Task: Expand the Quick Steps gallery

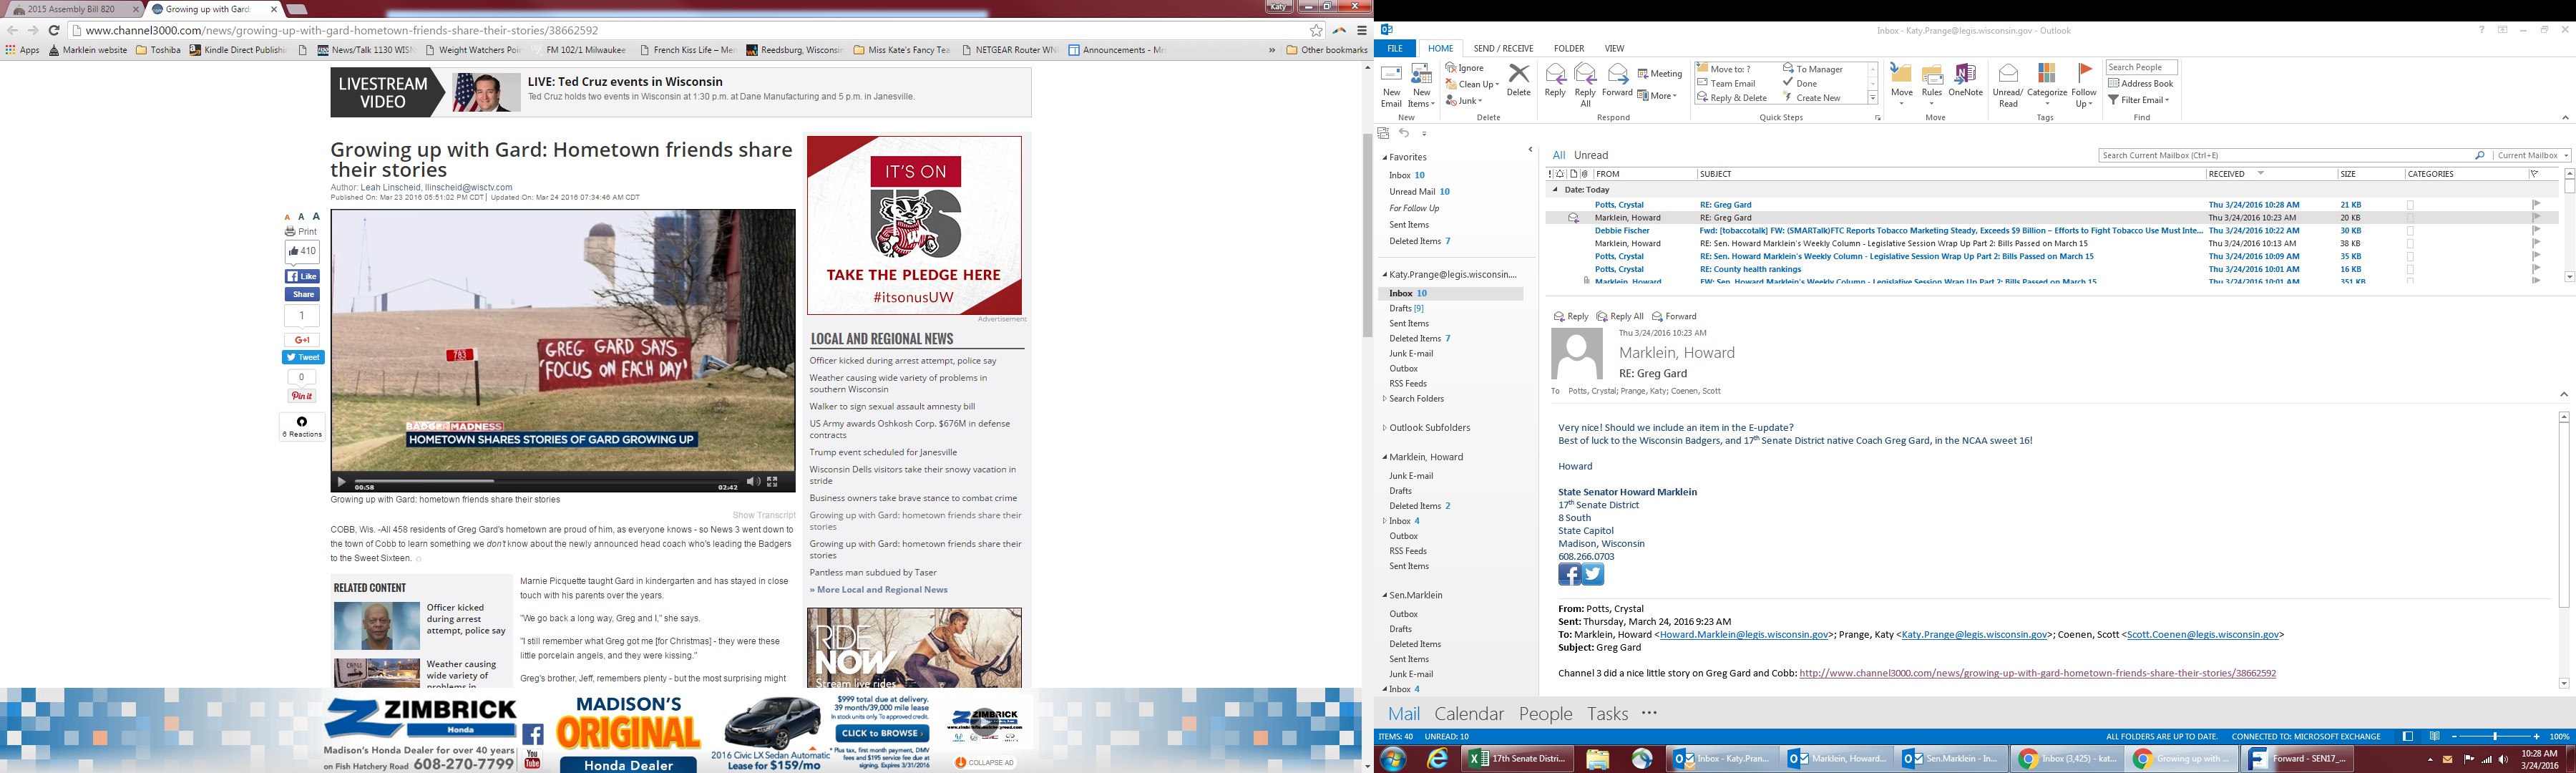Action: pos(1873,98)
